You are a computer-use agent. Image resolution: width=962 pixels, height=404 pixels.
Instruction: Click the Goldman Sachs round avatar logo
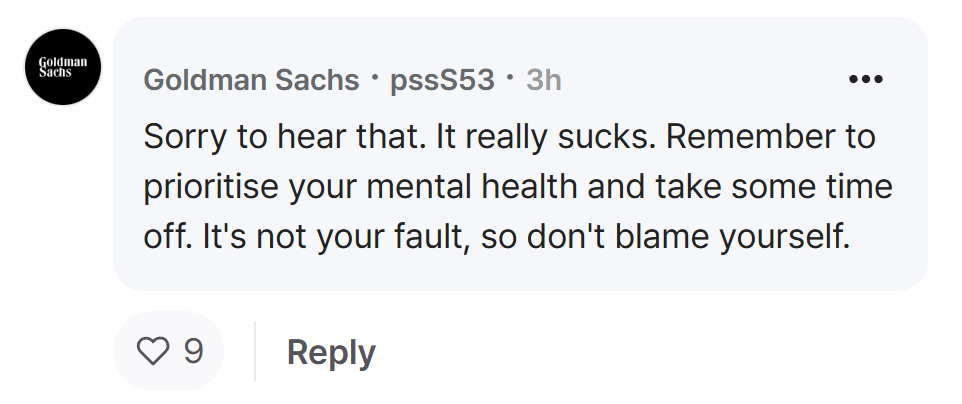click(63, 67)
